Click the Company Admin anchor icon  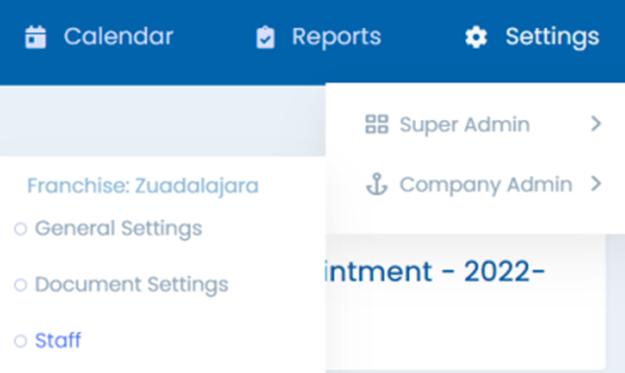coord(377,184)
